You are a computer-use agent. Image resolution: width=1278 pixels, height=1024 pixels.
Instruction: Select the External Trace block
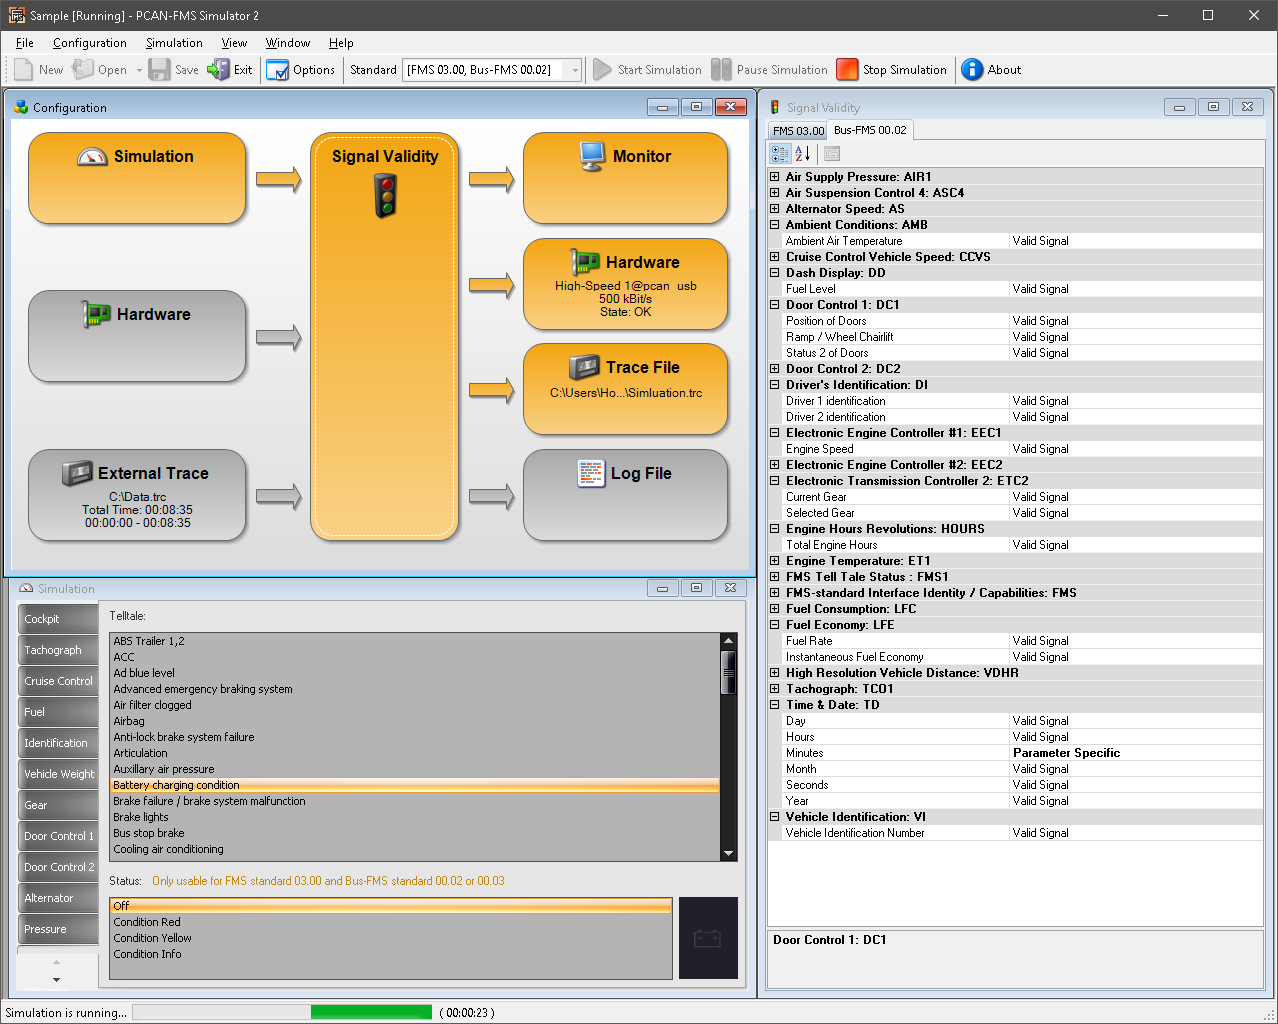(x=137, y=495)
